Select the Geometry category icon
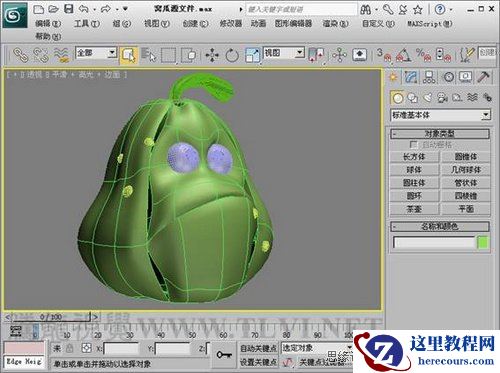The image size is (500, 373). (x=397, y=98)
